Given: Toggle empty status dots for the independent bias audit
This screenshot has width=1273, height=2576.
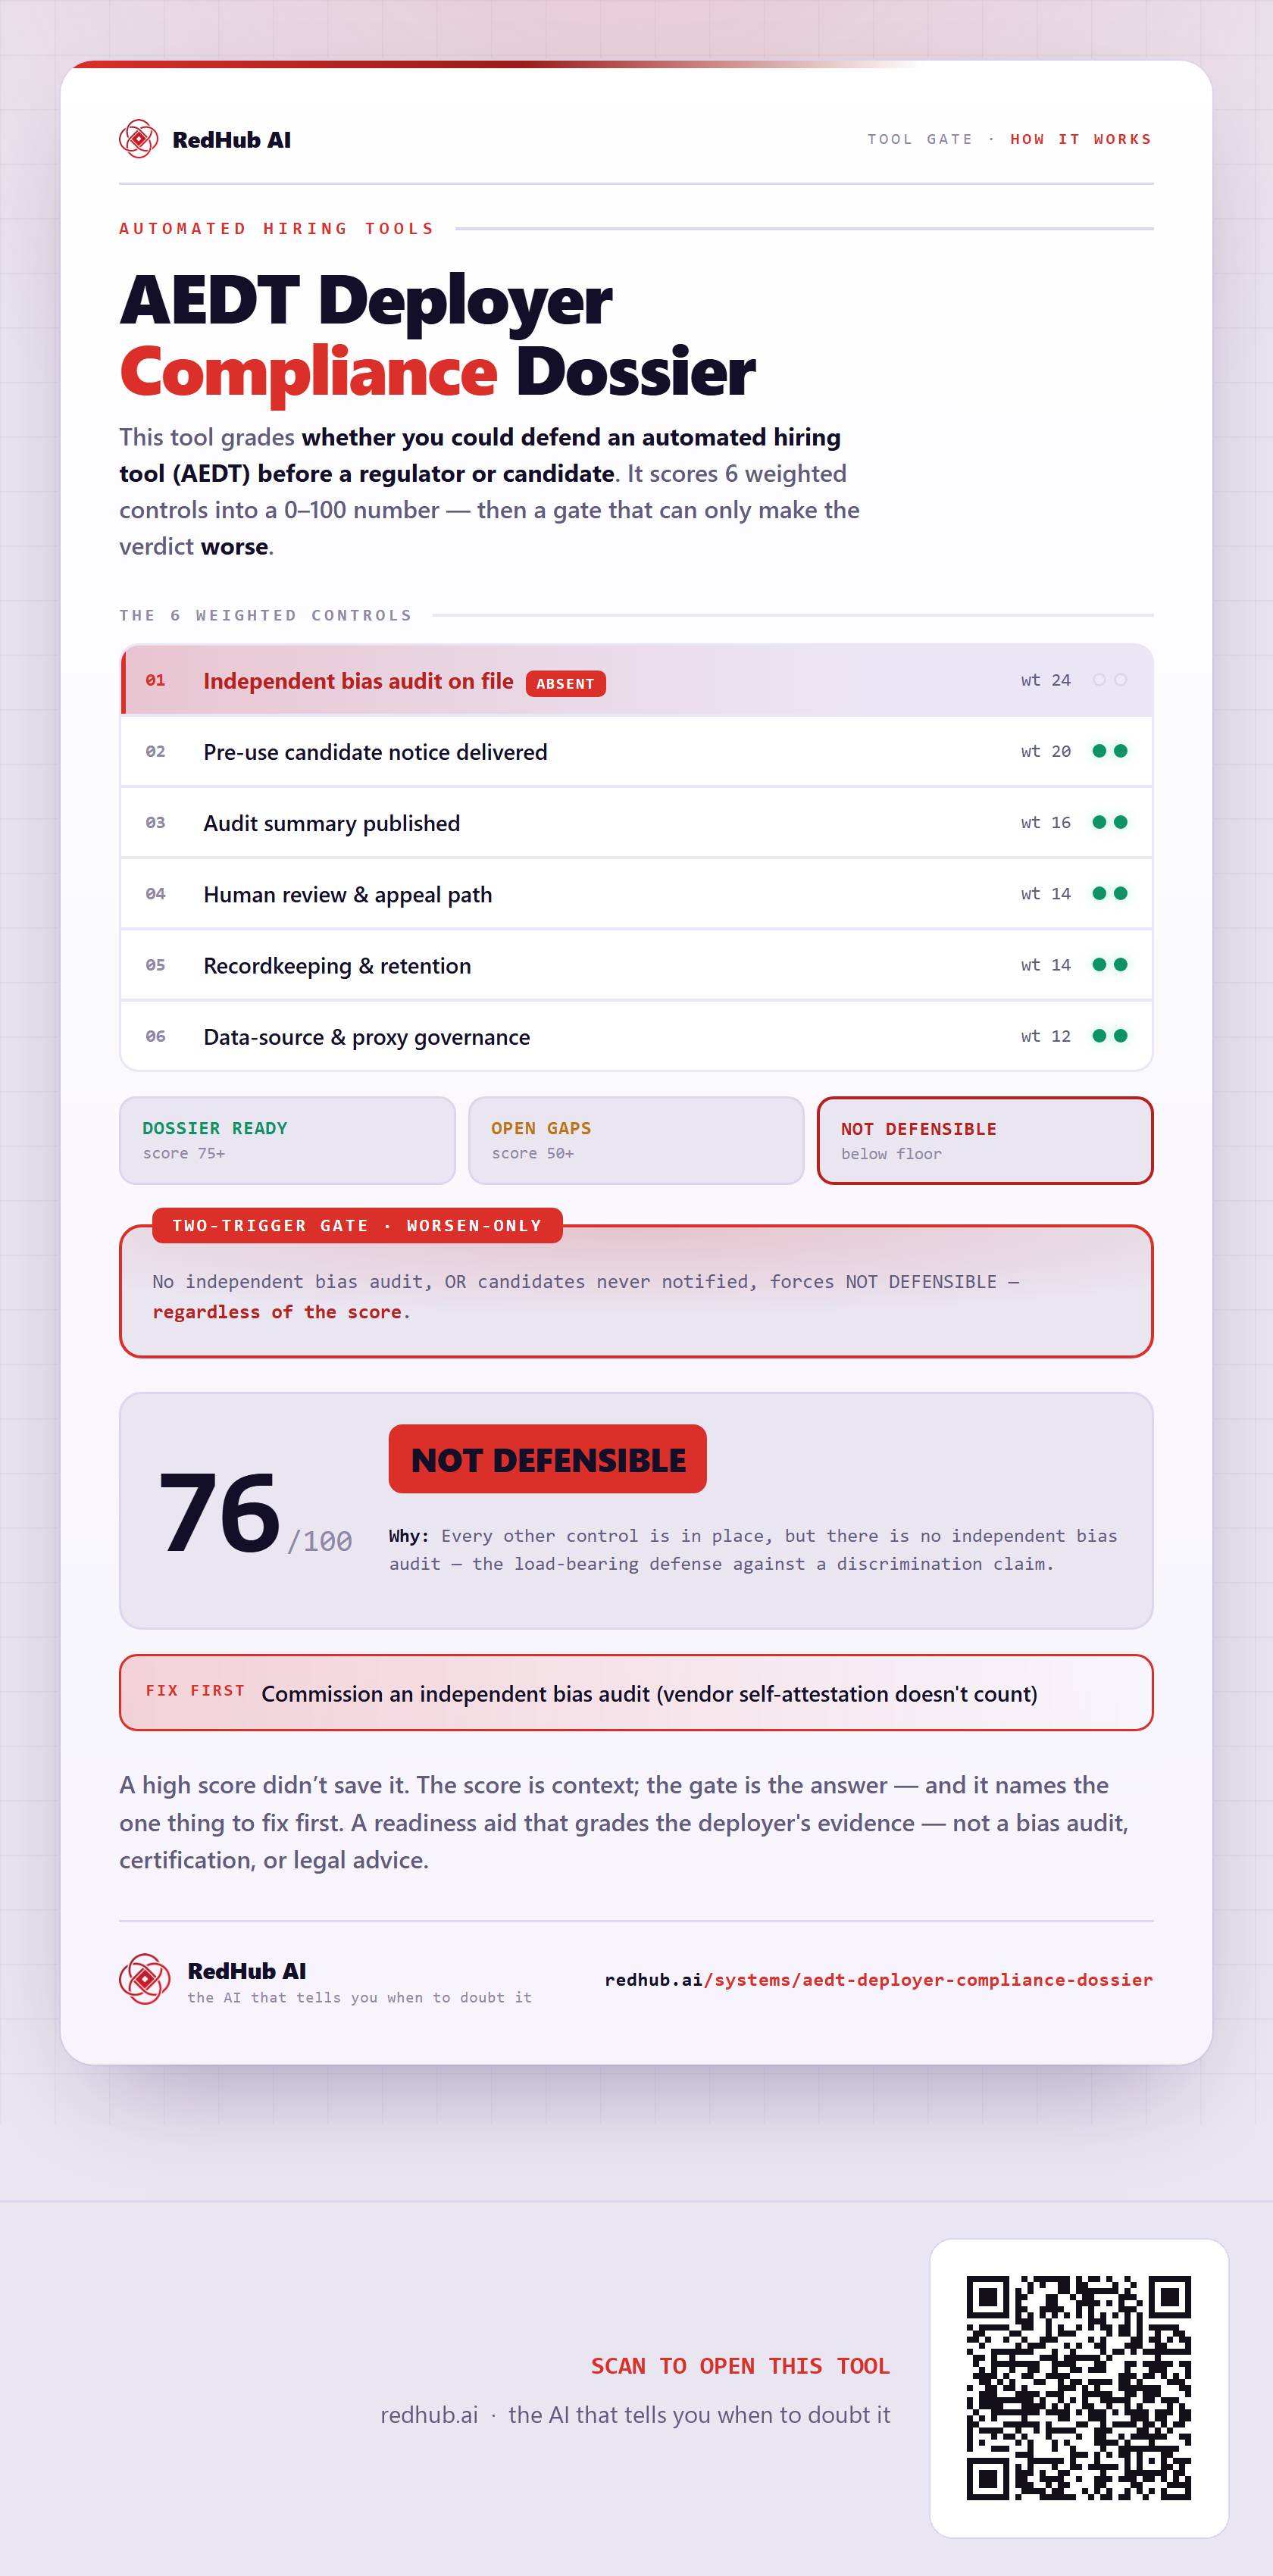Looking at the screenshot, I should click(x=1109, y=680).
